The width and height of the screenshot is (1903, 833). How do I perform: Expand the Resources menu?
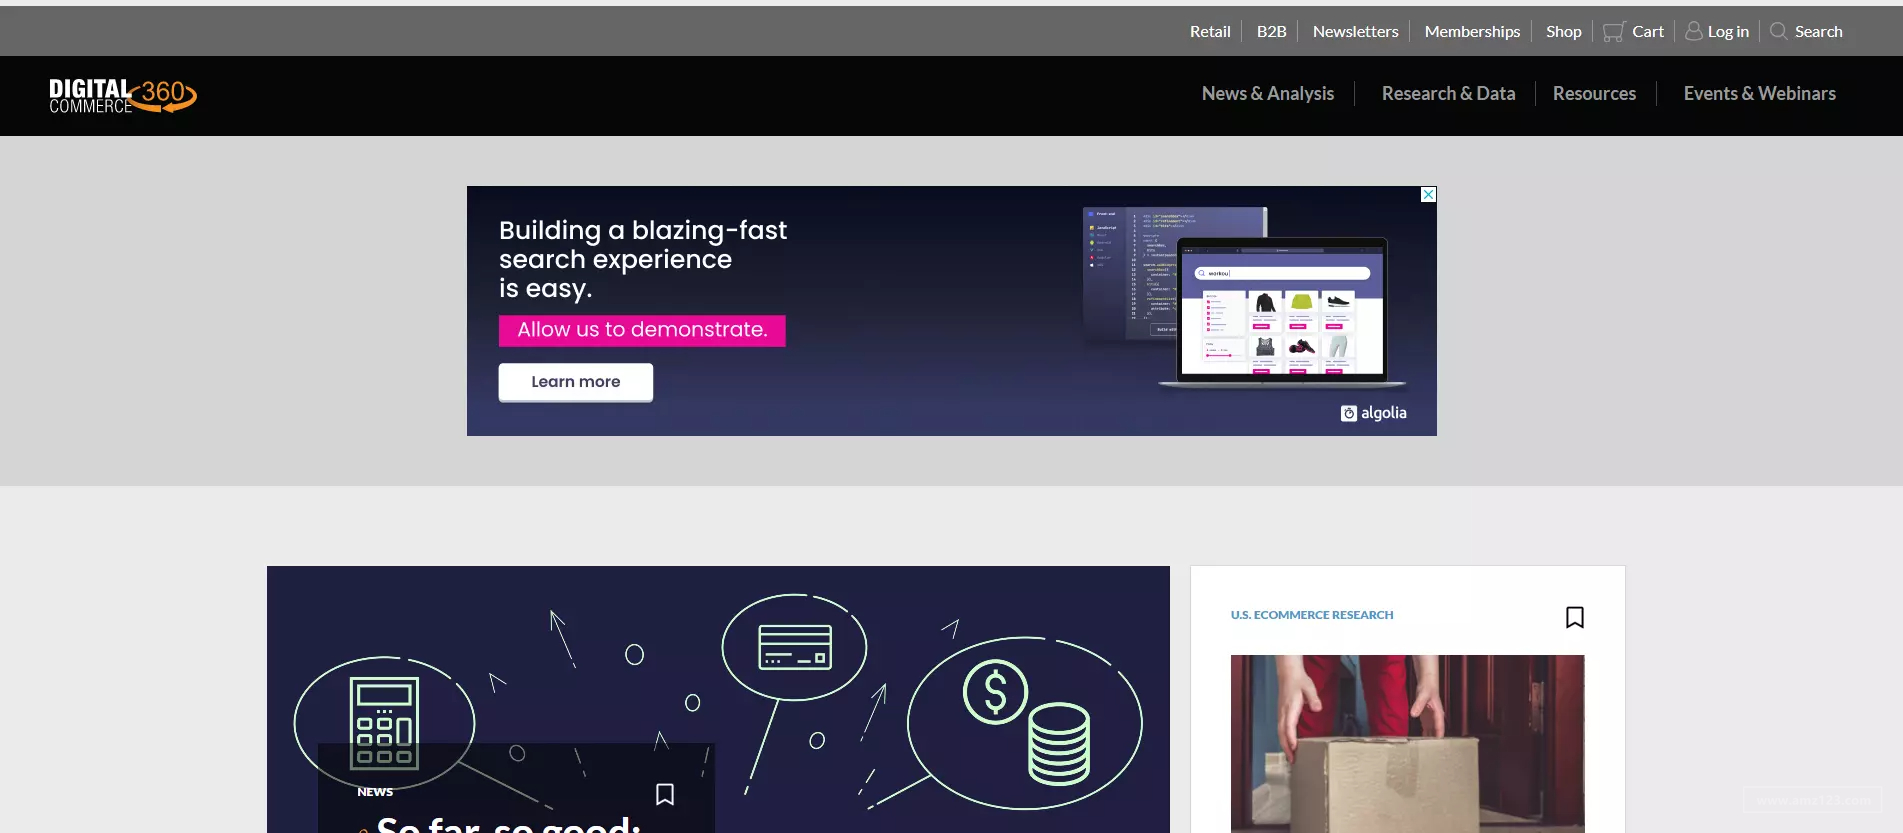tap(1594, 93)
